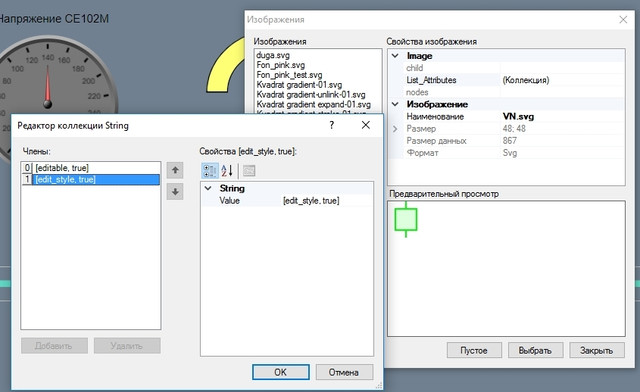The width and height of the screenshot is (640, 392).
Task: Select Fon_pink_test.svg in images list
Action: pyautogui.click(x=289, y=75)
